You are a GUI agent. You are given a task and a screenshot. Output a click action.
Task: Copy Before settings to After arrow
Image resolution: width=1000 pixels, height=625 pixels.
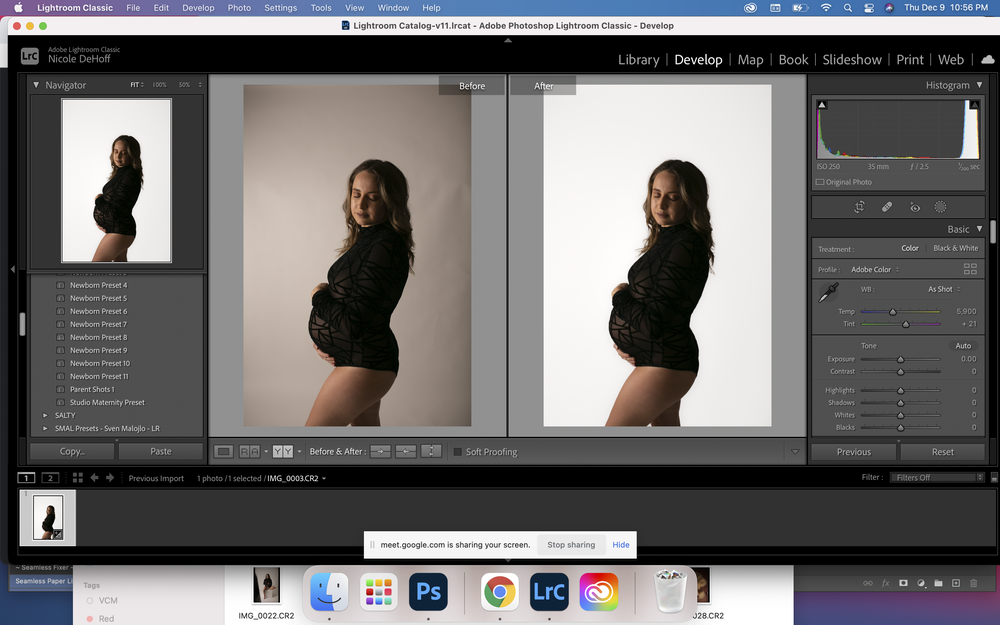pyautogui.click(x=380, y=452)
